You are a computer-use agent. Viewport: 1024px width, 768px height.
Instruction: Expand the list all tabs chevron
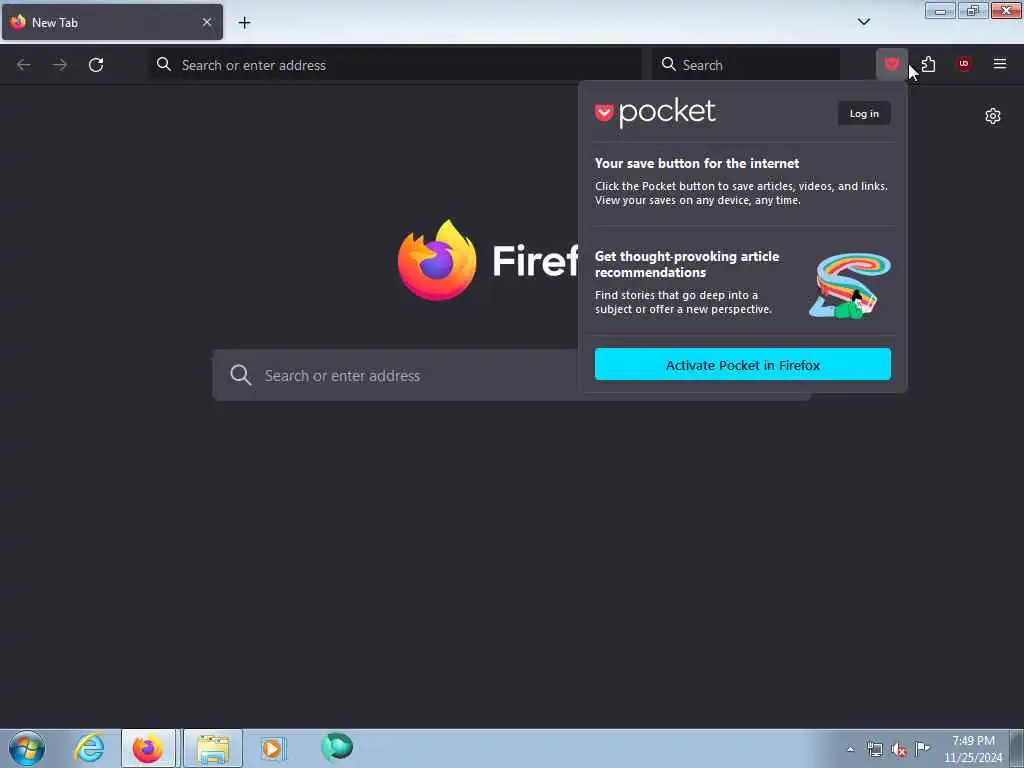tap(863, 22)
